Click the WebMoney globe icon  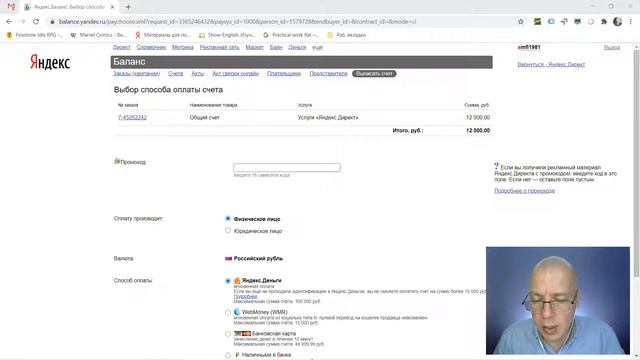(x=237, y=312)
